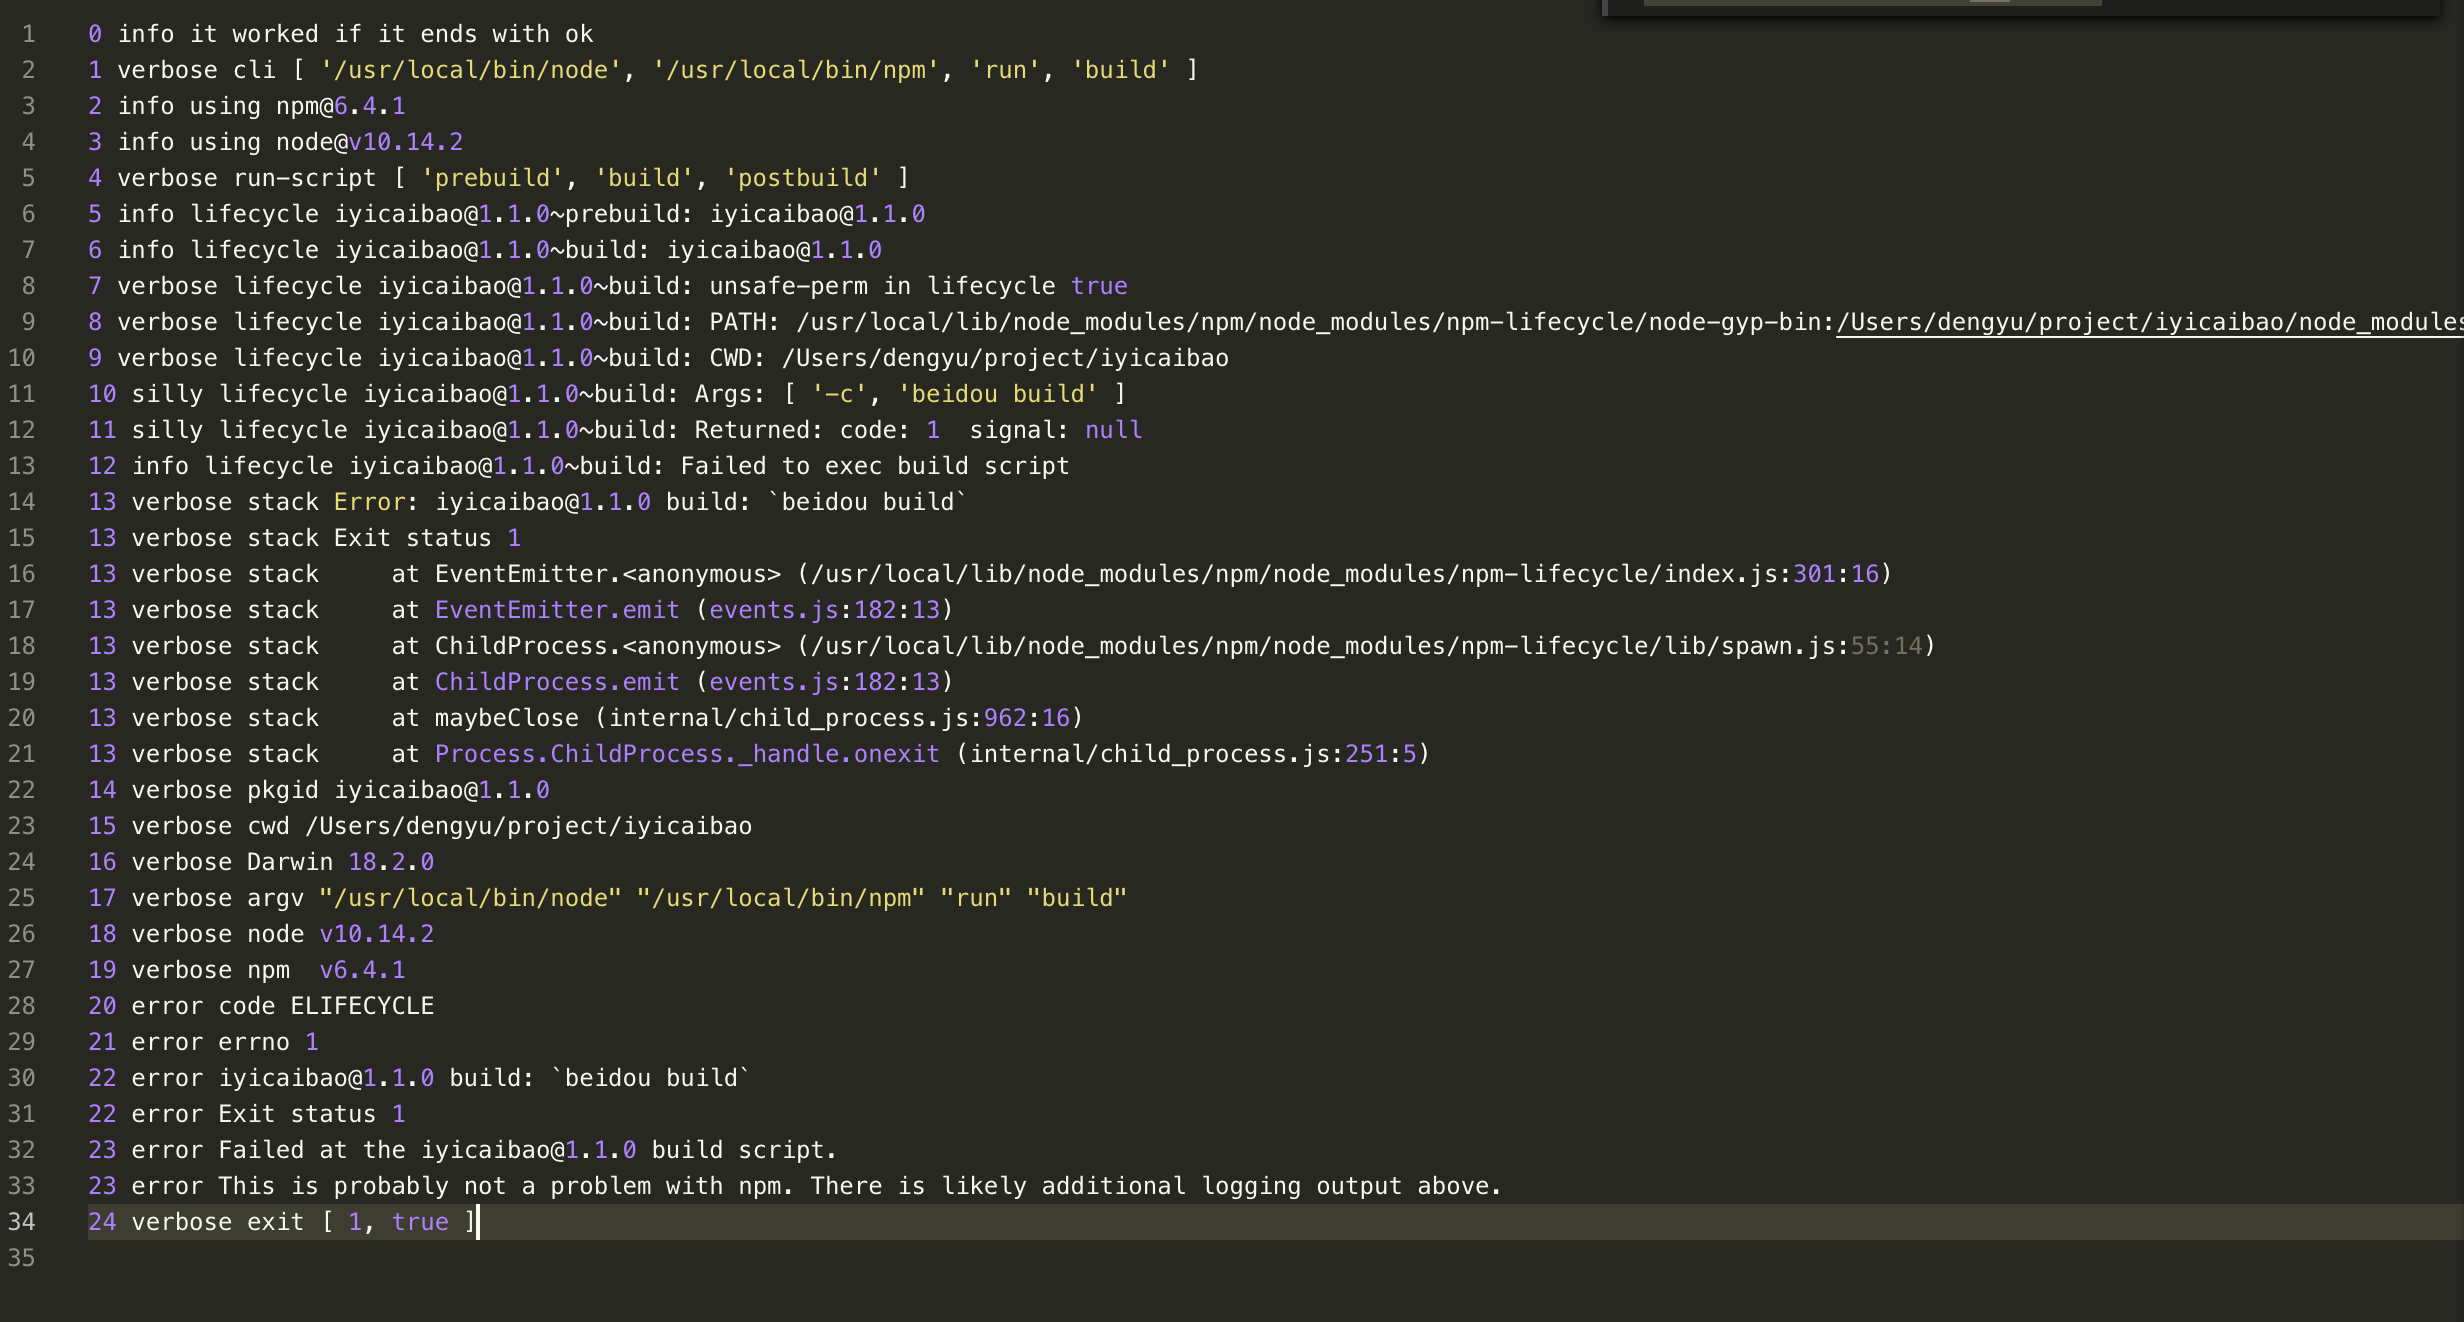Click the word 'Error' in the stack line
Viewport: 2464px width, 1322px height.
coord(369,502)
